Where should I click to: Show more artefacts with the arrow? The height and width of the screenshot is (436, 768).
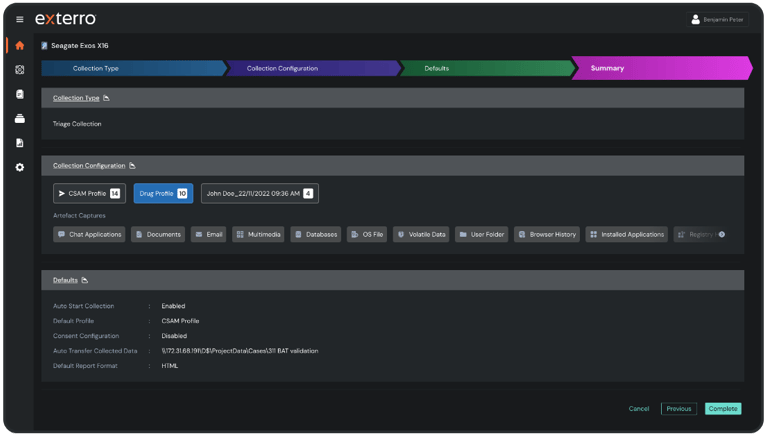coord(722,235)
